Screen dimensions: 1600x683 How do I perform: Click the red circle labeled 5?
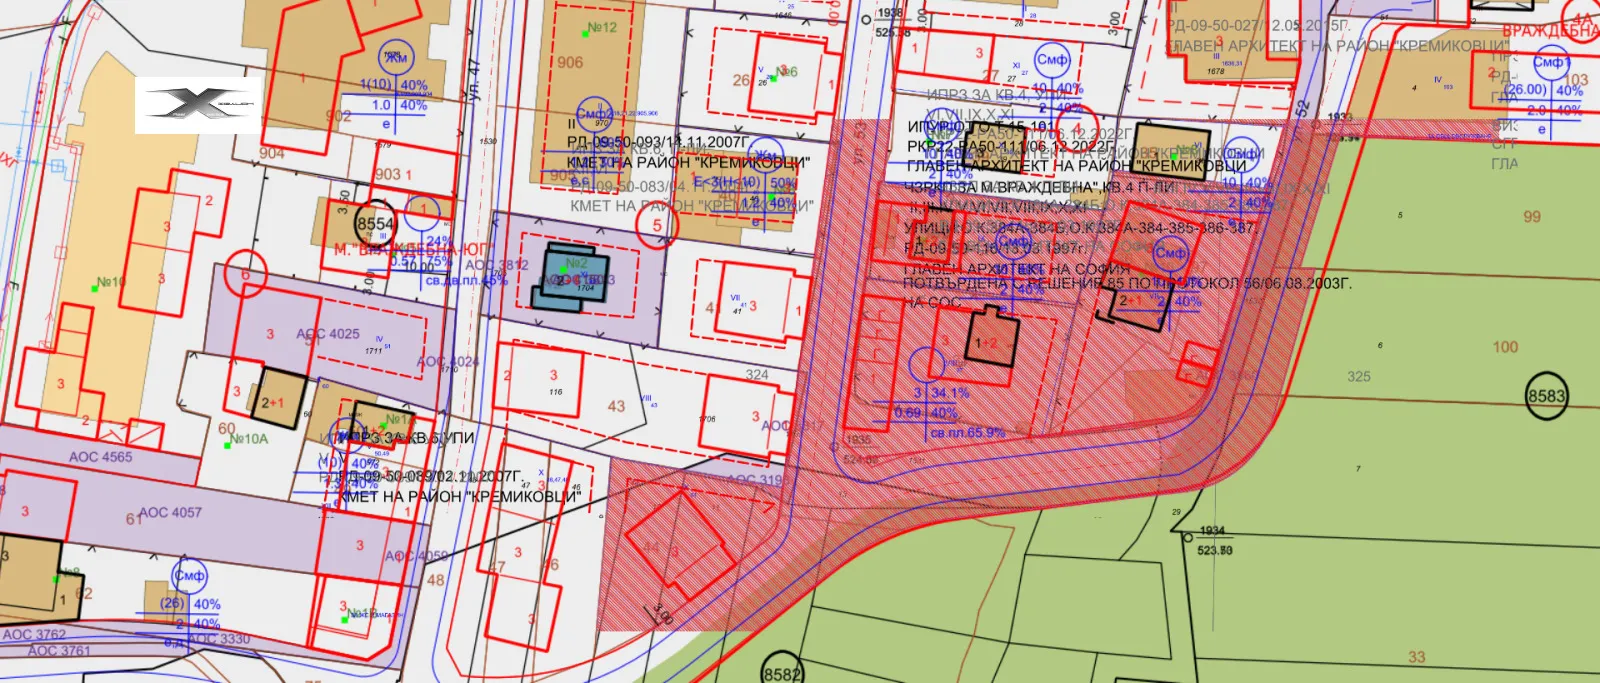tap(657, 225)
